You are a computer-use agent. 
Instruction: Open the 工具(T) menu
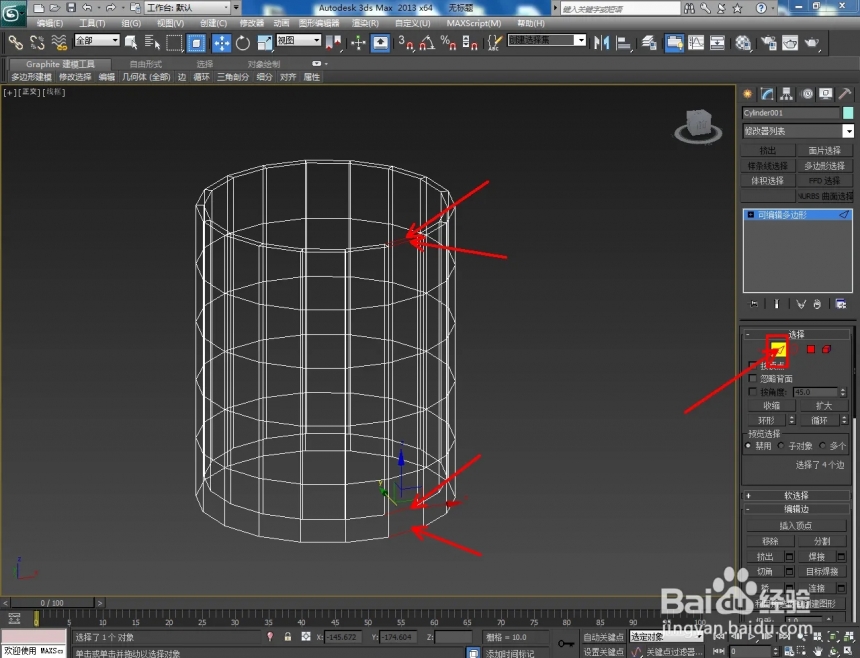click(x=92, y=23)
